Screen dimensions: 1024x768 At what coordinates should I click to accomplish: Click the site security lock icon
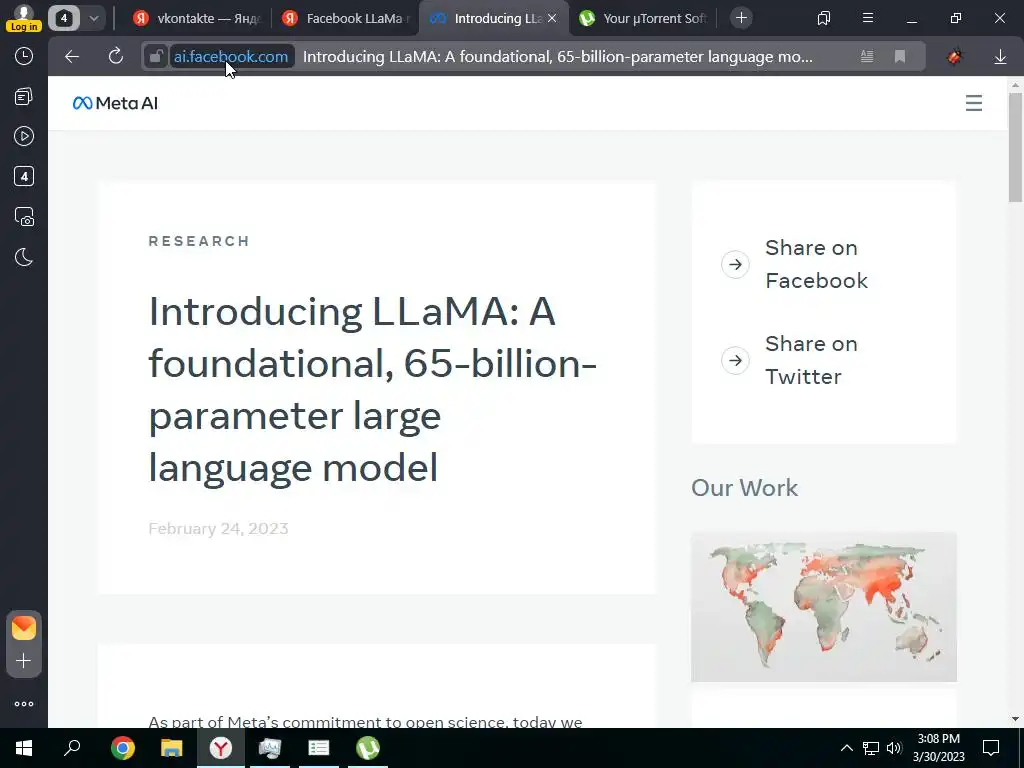click(x=155, y=56)
